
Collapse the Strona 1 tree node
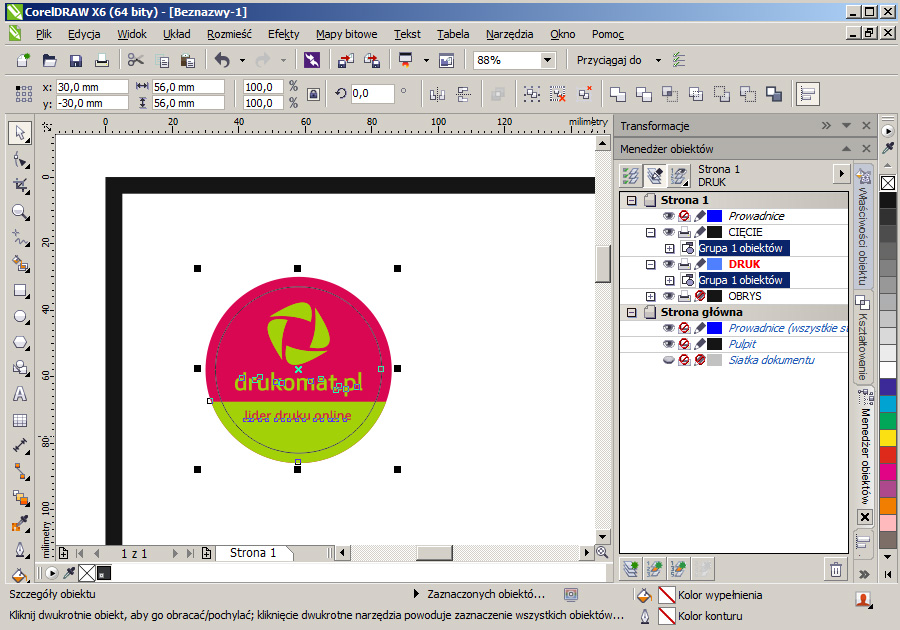pyautogui.click(x=632, y=200)
